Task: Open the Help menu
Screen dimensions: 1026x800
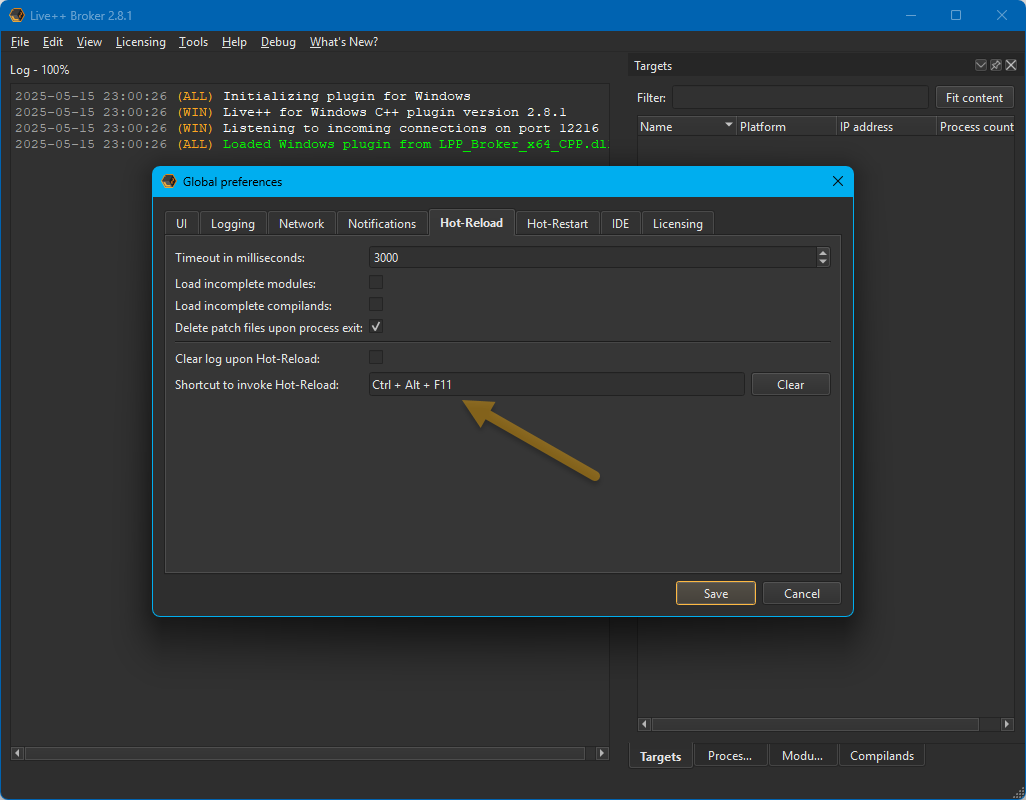Action: (234, 42)
